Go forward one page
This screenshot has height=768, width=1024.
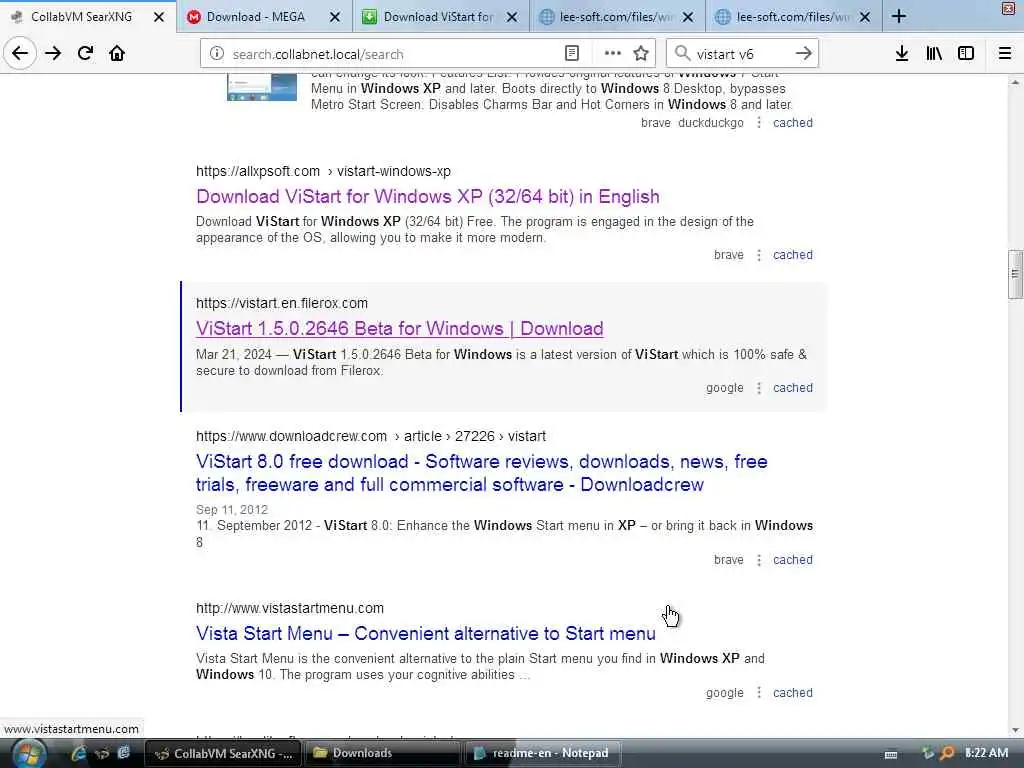53,54
